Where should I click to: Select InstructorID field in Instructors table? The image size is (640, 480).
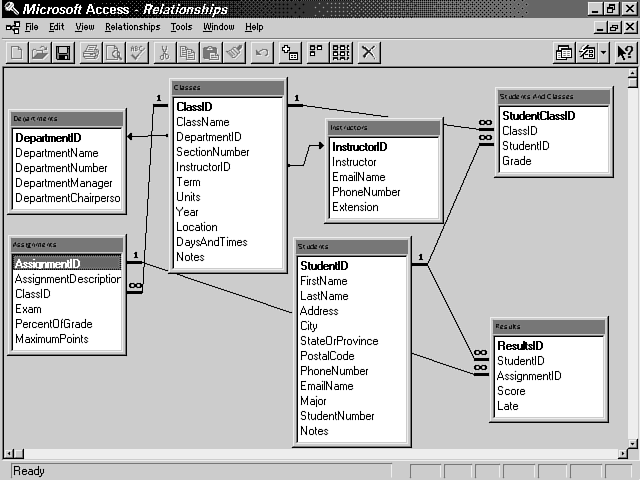point(359,147)
